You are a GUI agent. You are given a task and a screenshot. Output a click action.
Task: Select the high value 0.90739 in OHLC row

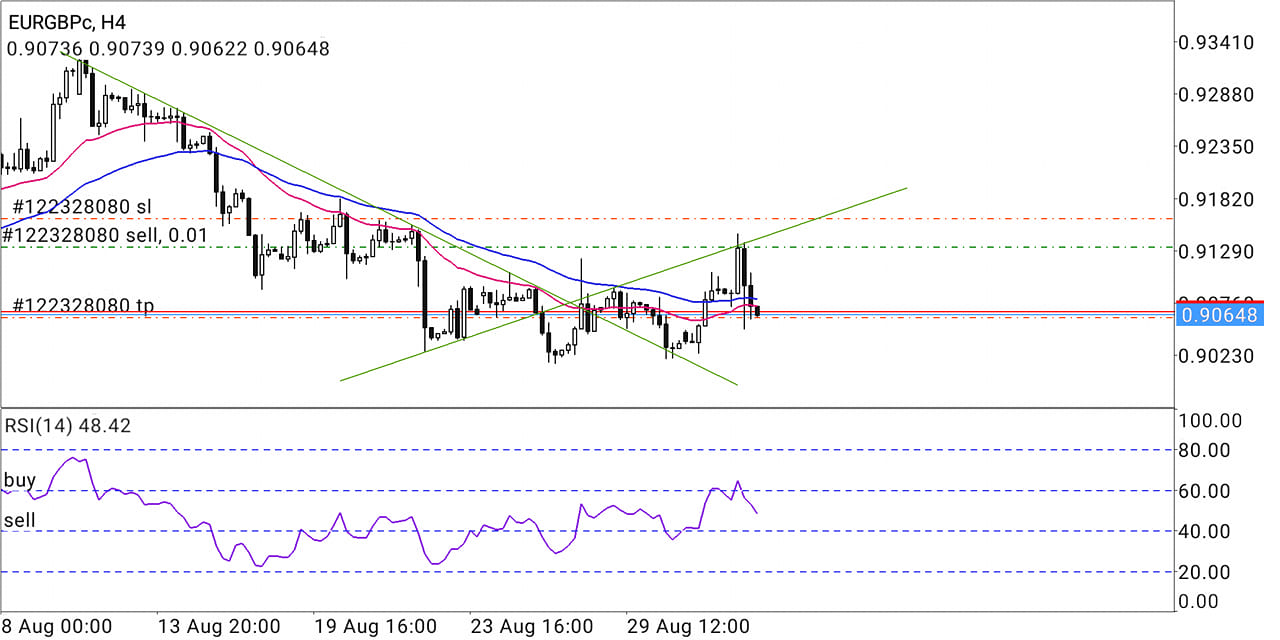click(x=128, y=48)
